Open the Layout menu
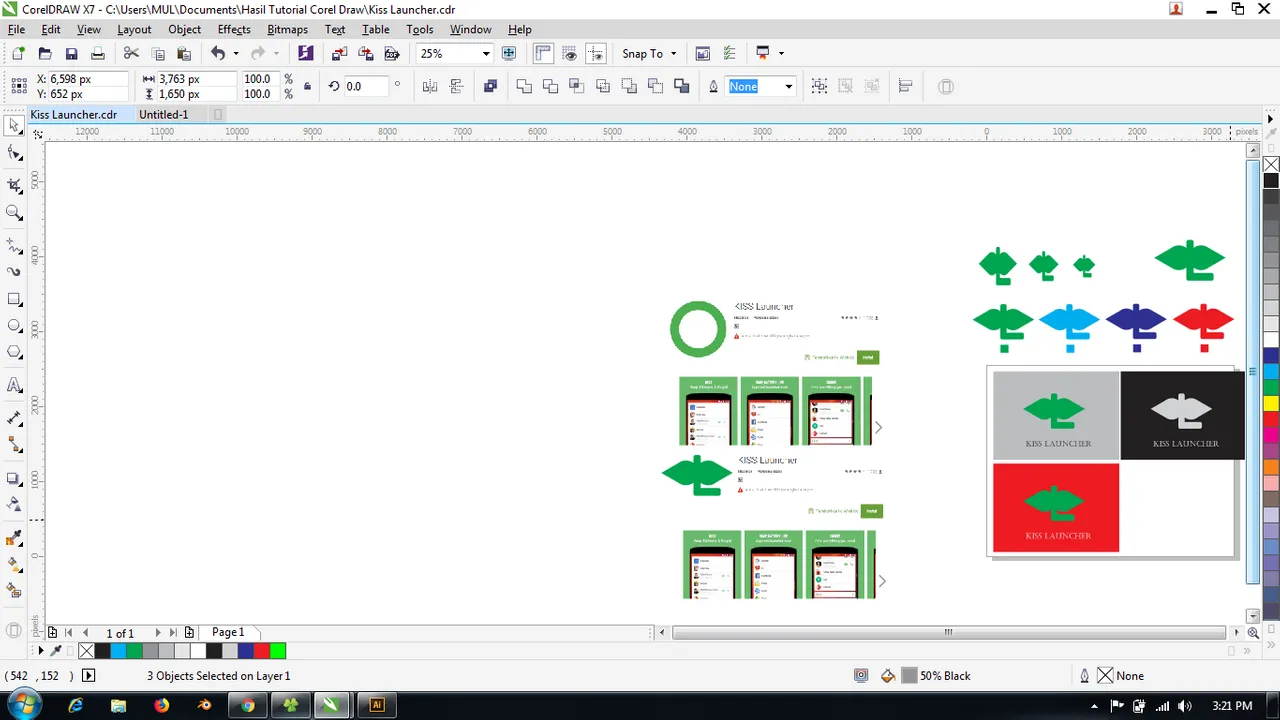Image resolution: width=1280 pixels, height=720 pixels. click(134, 29)
